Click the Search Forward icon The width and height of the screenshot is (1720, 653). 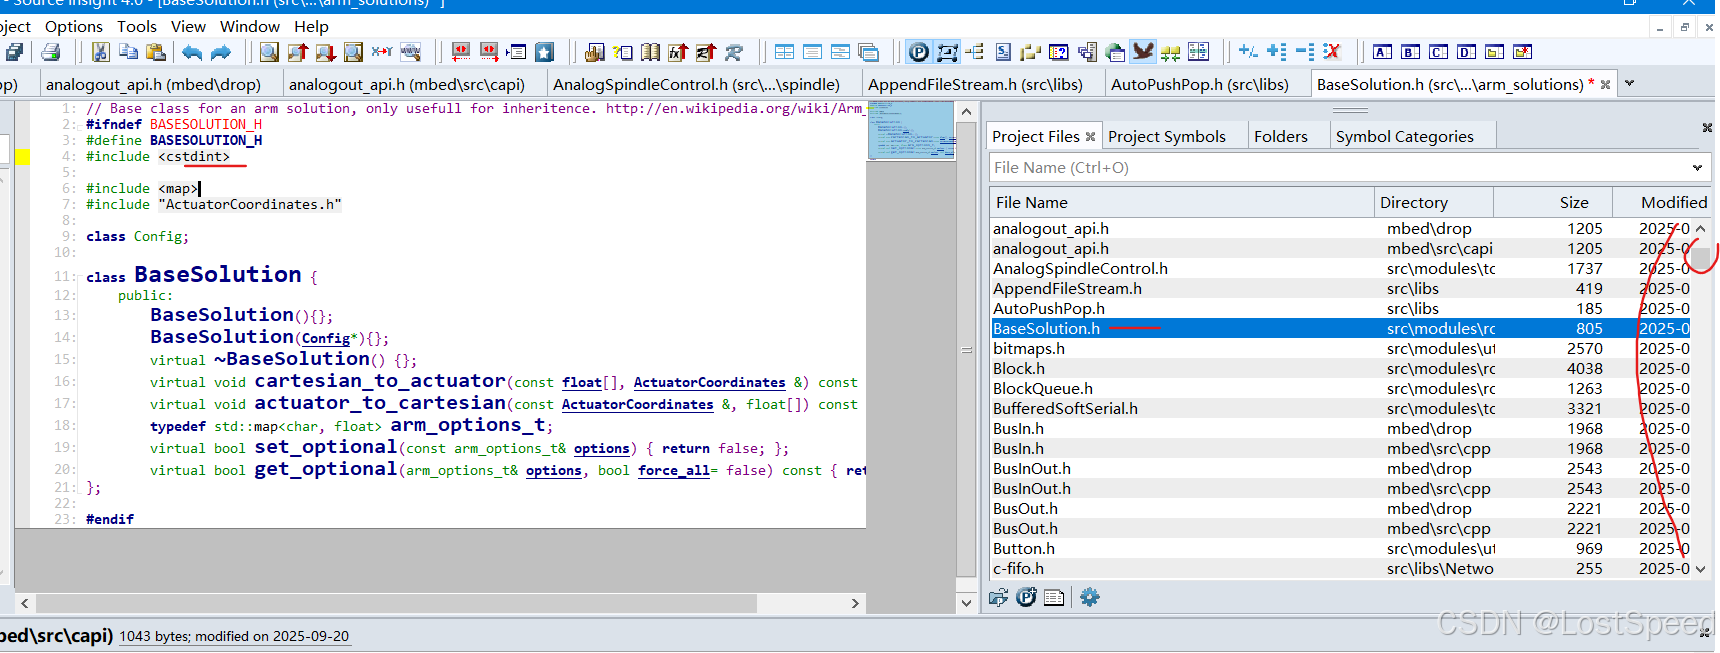[325, 52]
